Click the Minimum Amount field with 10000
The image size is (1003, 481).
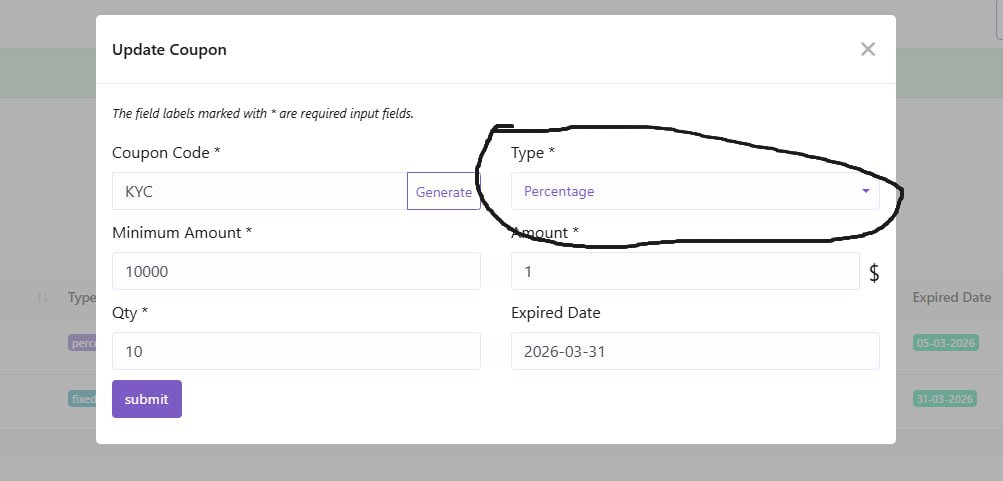(x=296, y=271)
